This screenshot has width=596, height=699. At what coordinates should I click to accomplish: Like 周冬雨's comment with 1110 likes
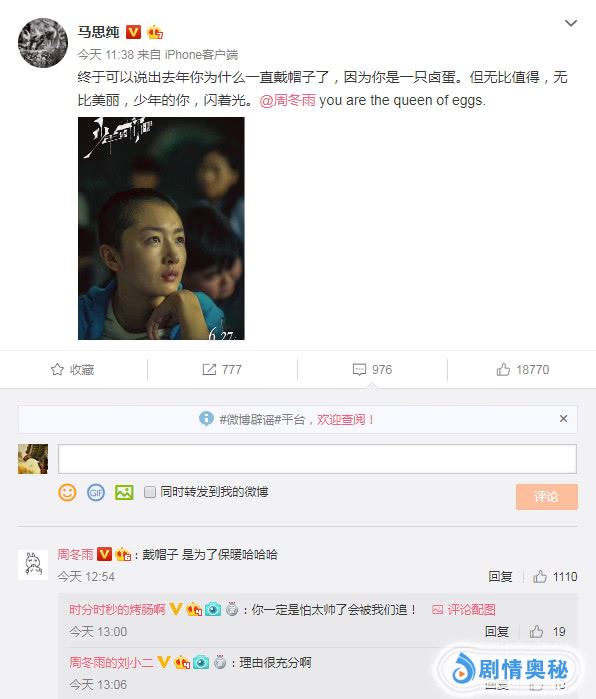point(540,576)
